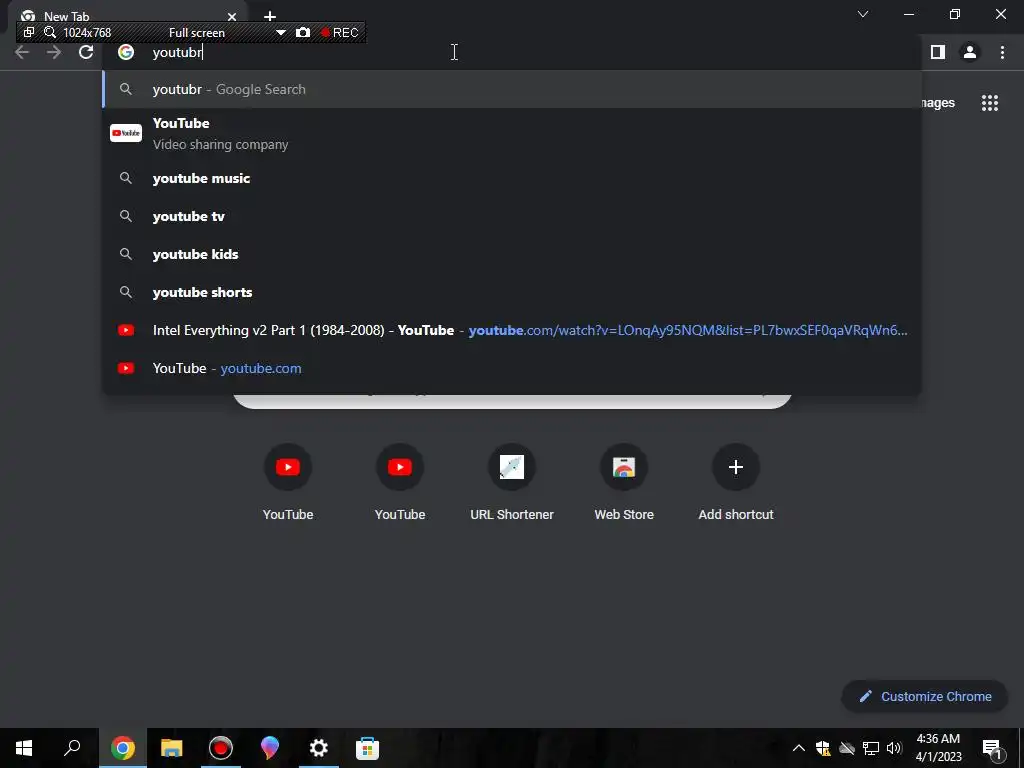Screen dimensions: 1024x768
Task: Select the youtube music suggestion
Action: tap(512, 178)
